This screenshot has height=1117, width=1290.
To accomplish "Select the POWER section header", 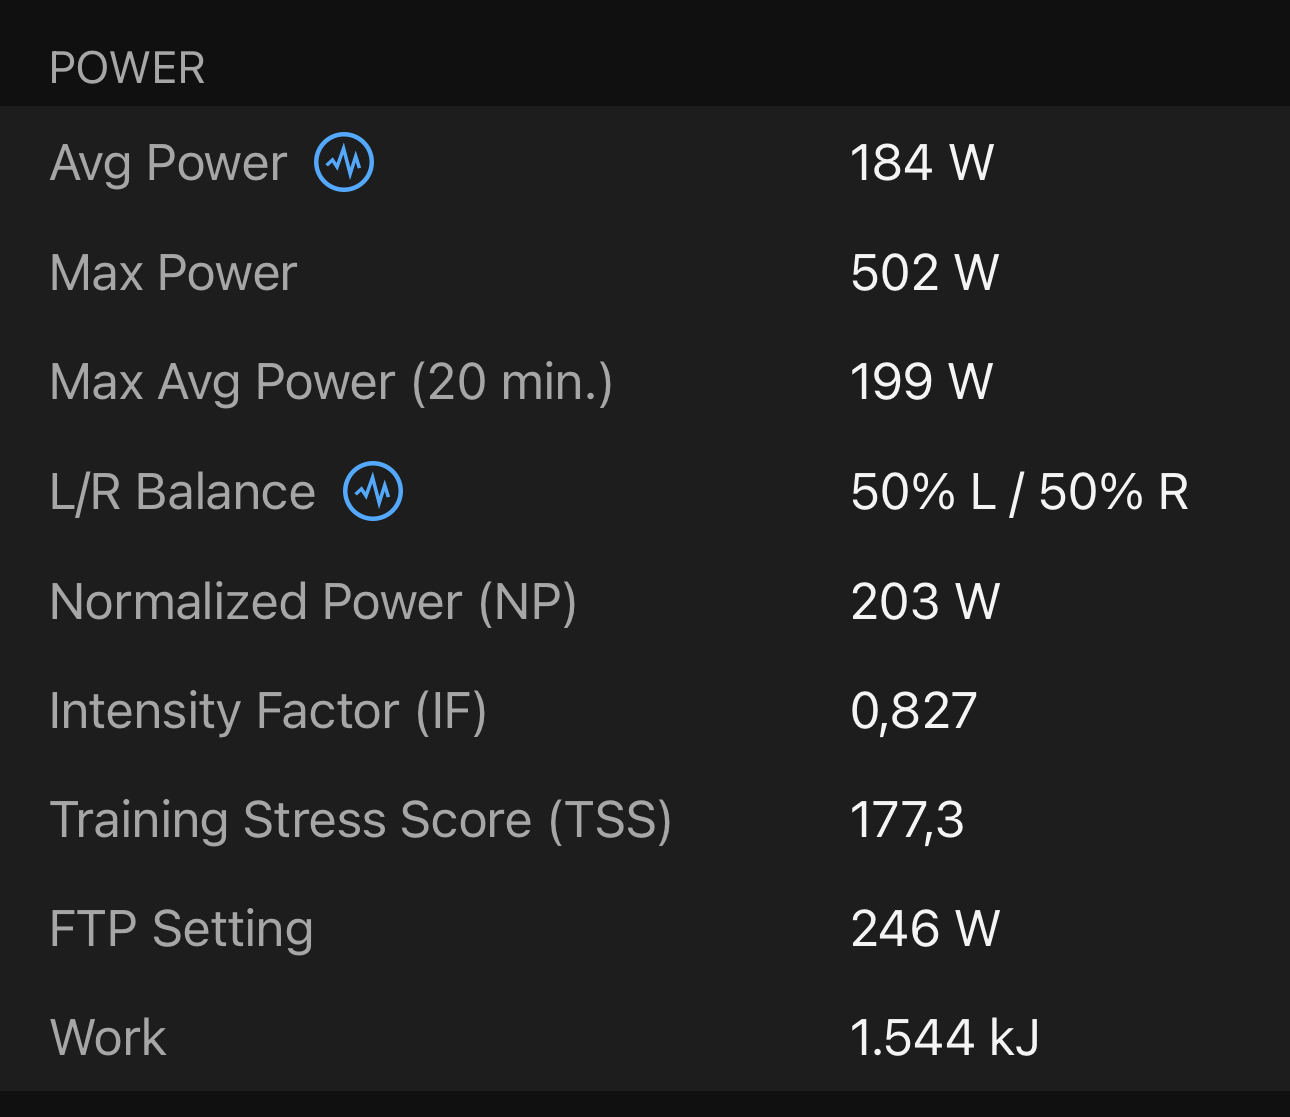I will click(127, 69).
